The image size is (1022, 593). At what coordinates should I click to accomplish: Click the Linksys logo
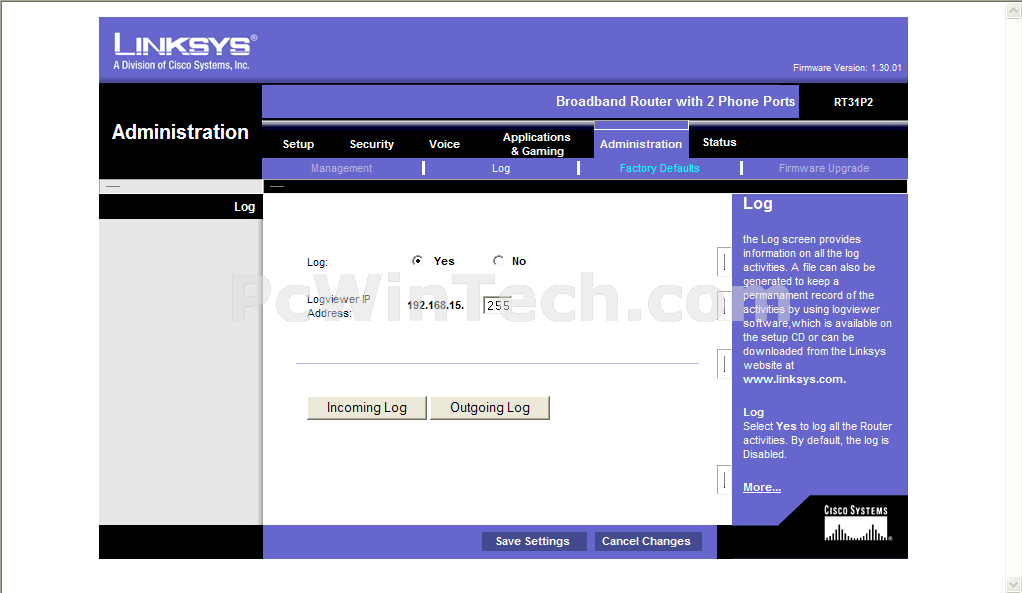pyautogui.click(x=185, y=51)
